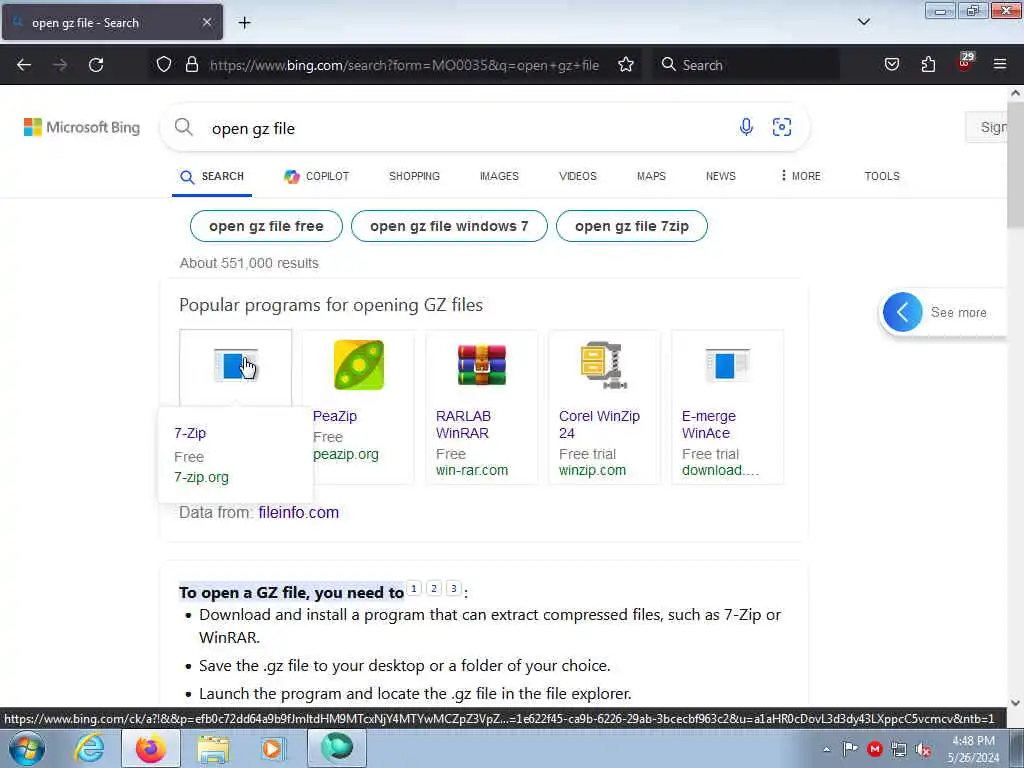Expand the More menu

801,176
